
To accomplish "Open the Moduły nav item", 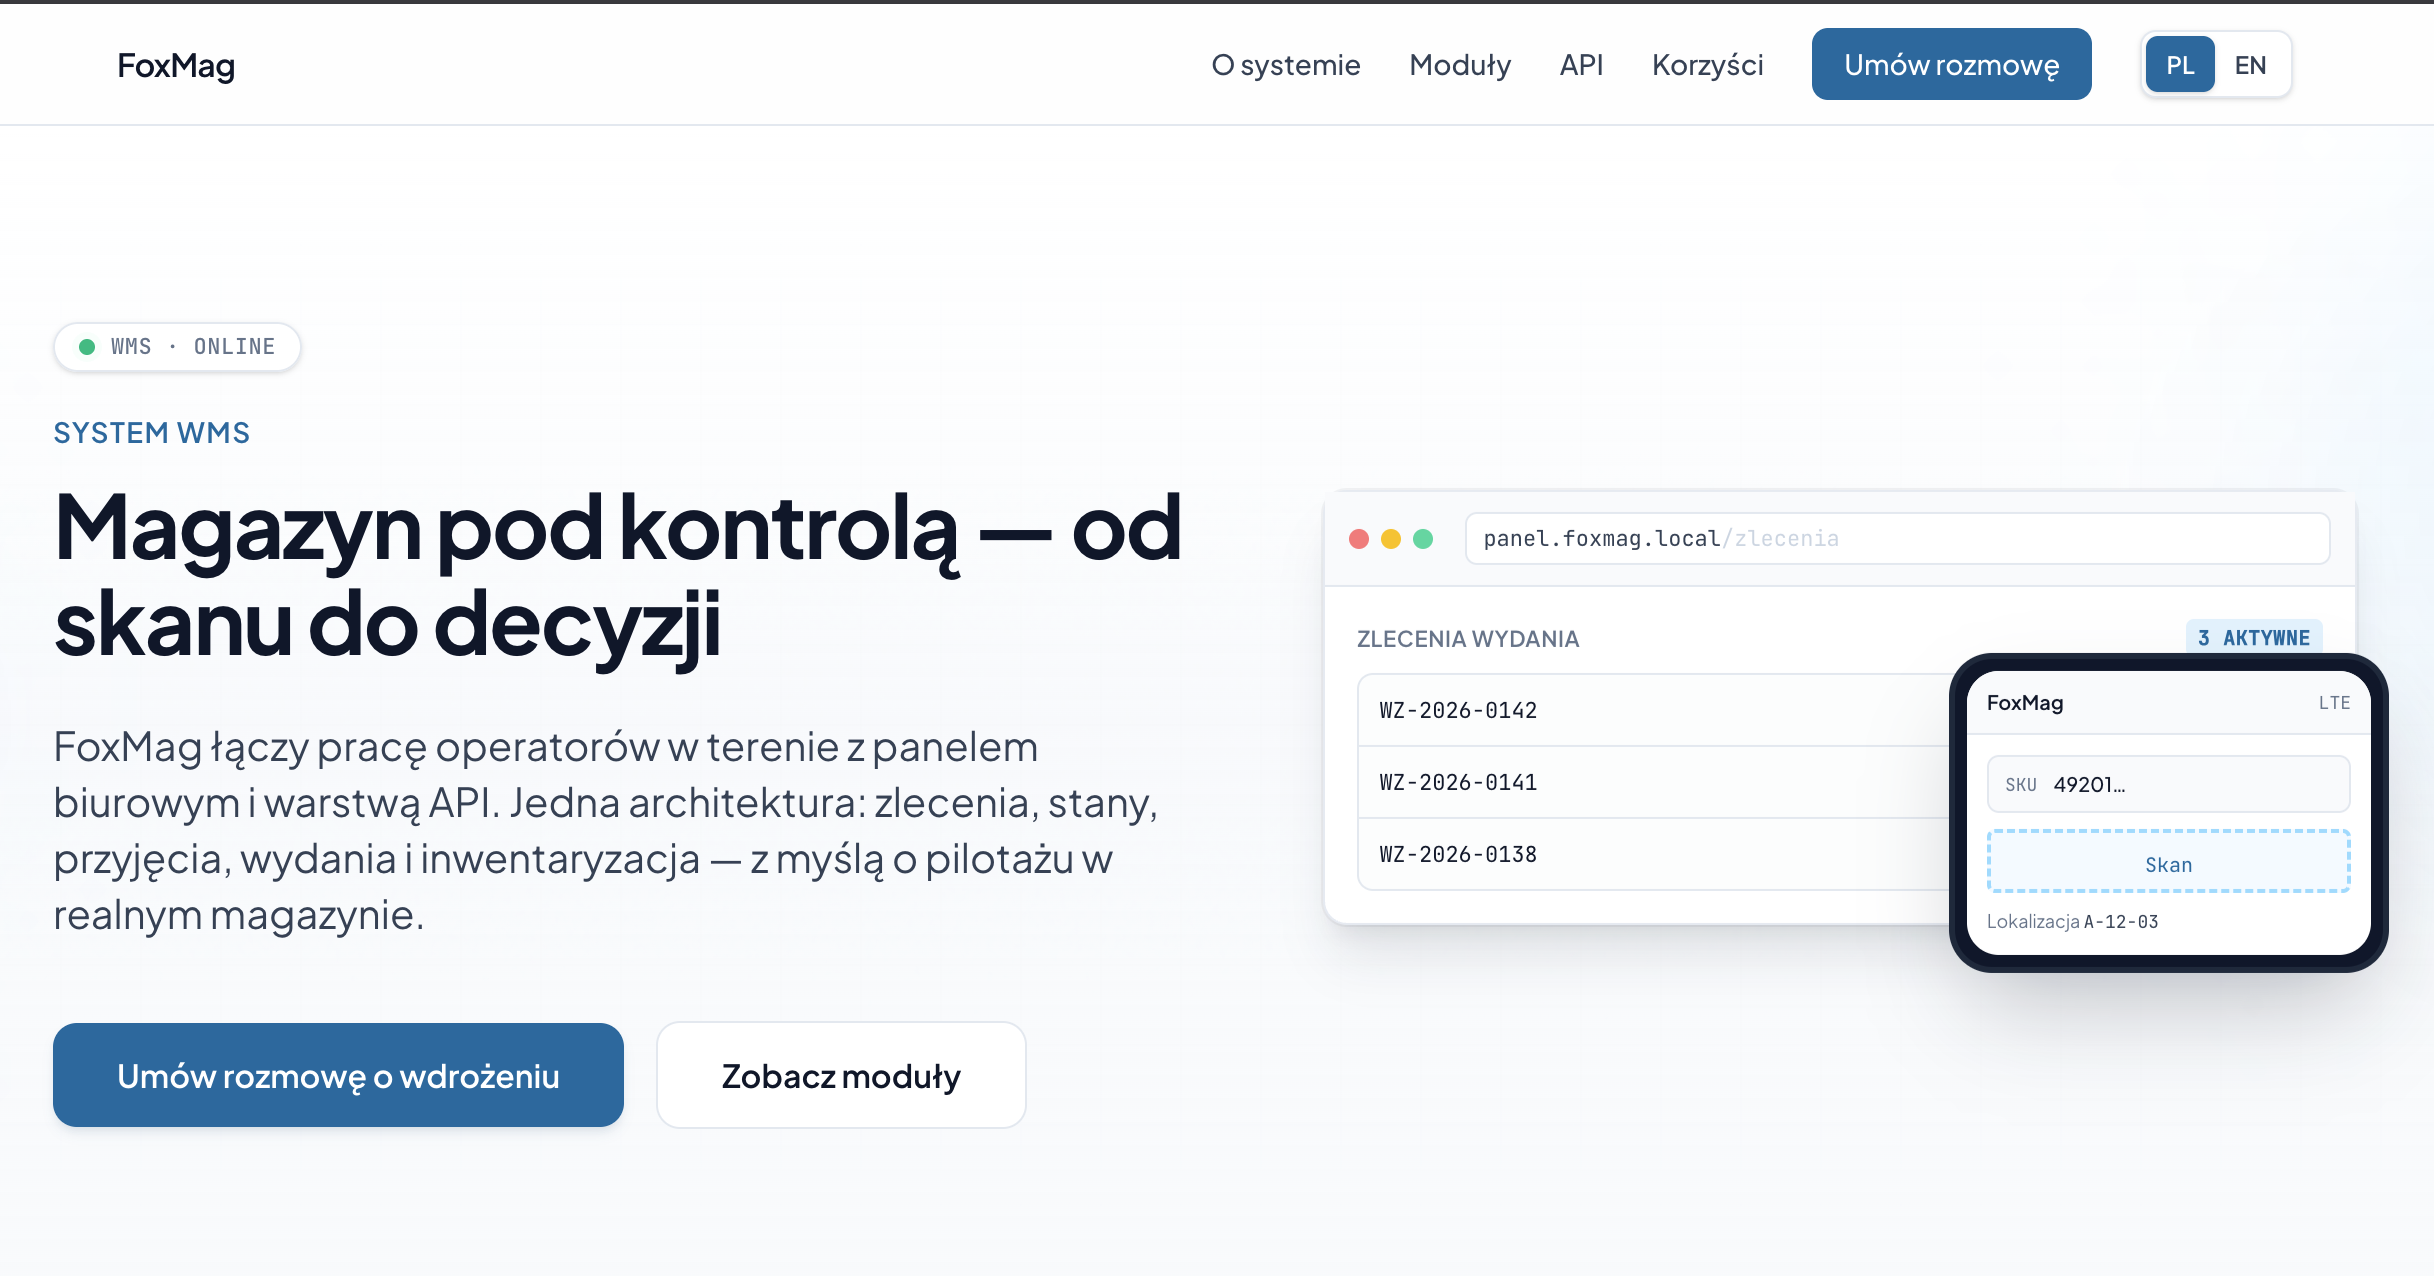I will coord(1460,65).
